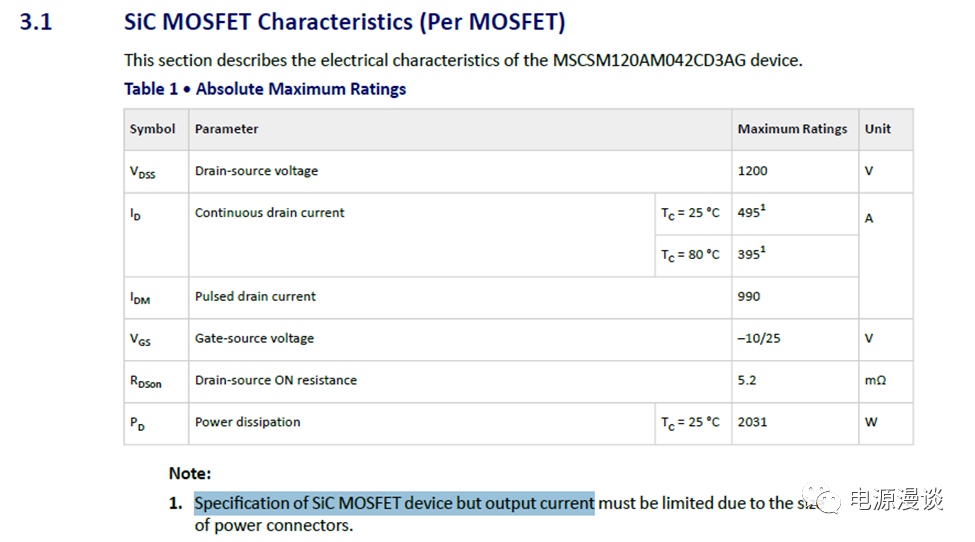Image resolution: width=975 pixels, height=542 pixels.
Task: Click the 'Maximum Ratings' column header
Action: click(x=792, y=129)
